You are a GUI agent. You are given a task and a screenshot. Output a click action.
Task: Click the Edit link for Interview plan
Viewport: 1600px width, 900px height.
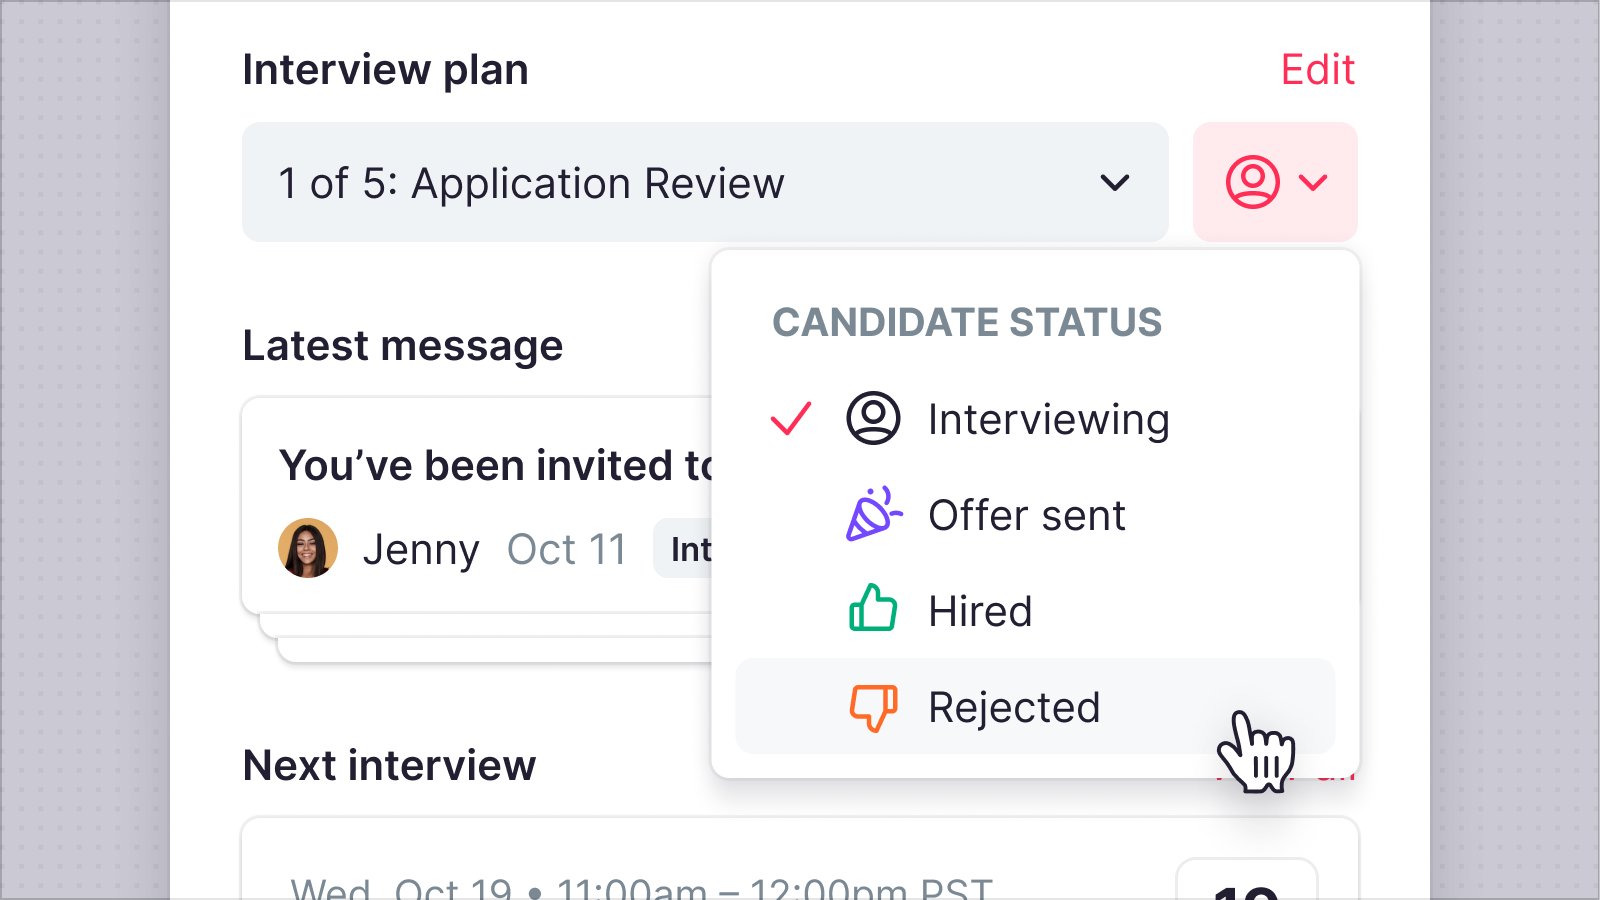[x=1317, y=70]
